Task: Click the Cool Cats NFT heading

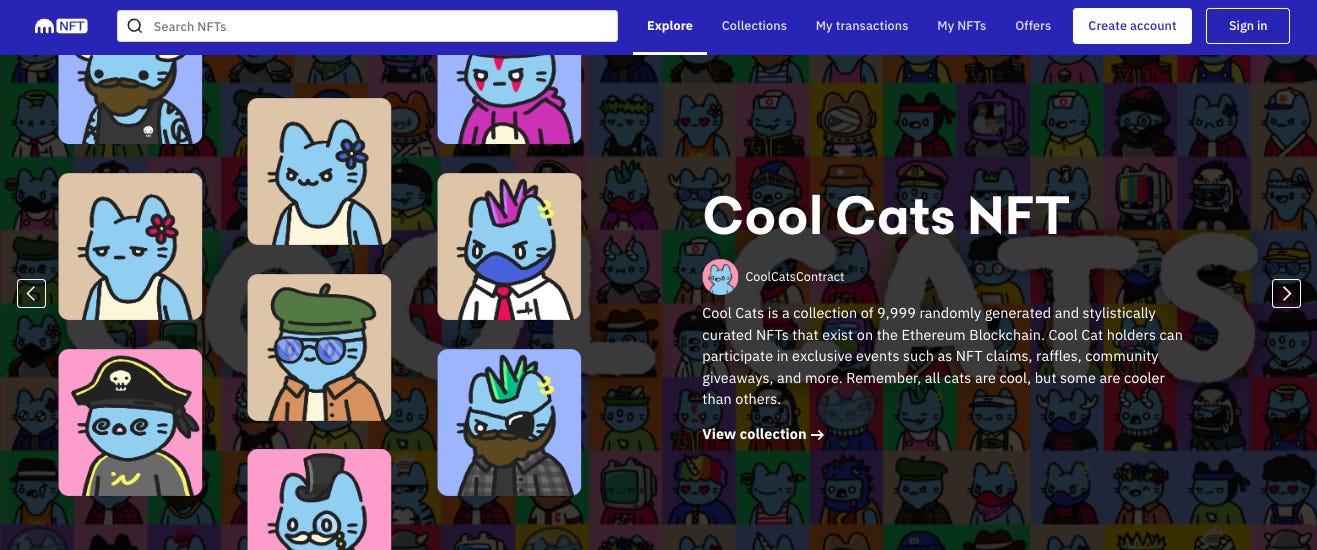Action: [x=886, y=214]
